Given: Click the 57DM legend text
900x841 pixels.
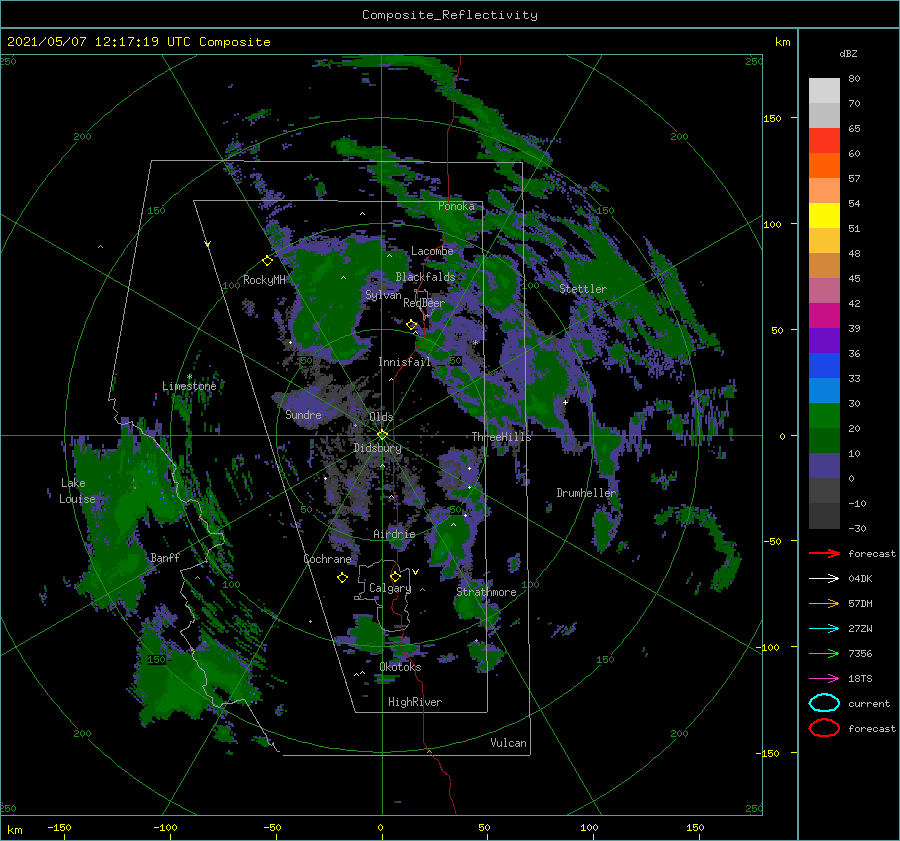Looking at the screenshot, I should [x=860, y=603].
